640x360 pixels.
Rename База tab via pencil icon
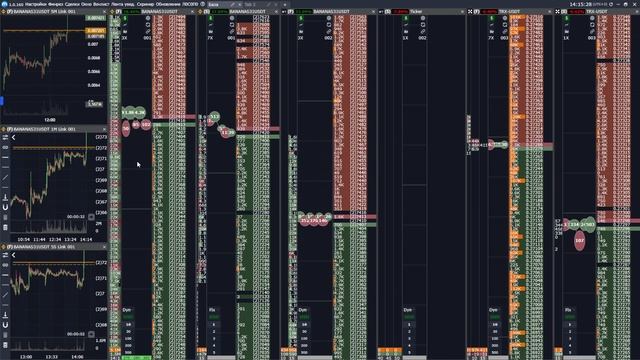coord(232,4)
